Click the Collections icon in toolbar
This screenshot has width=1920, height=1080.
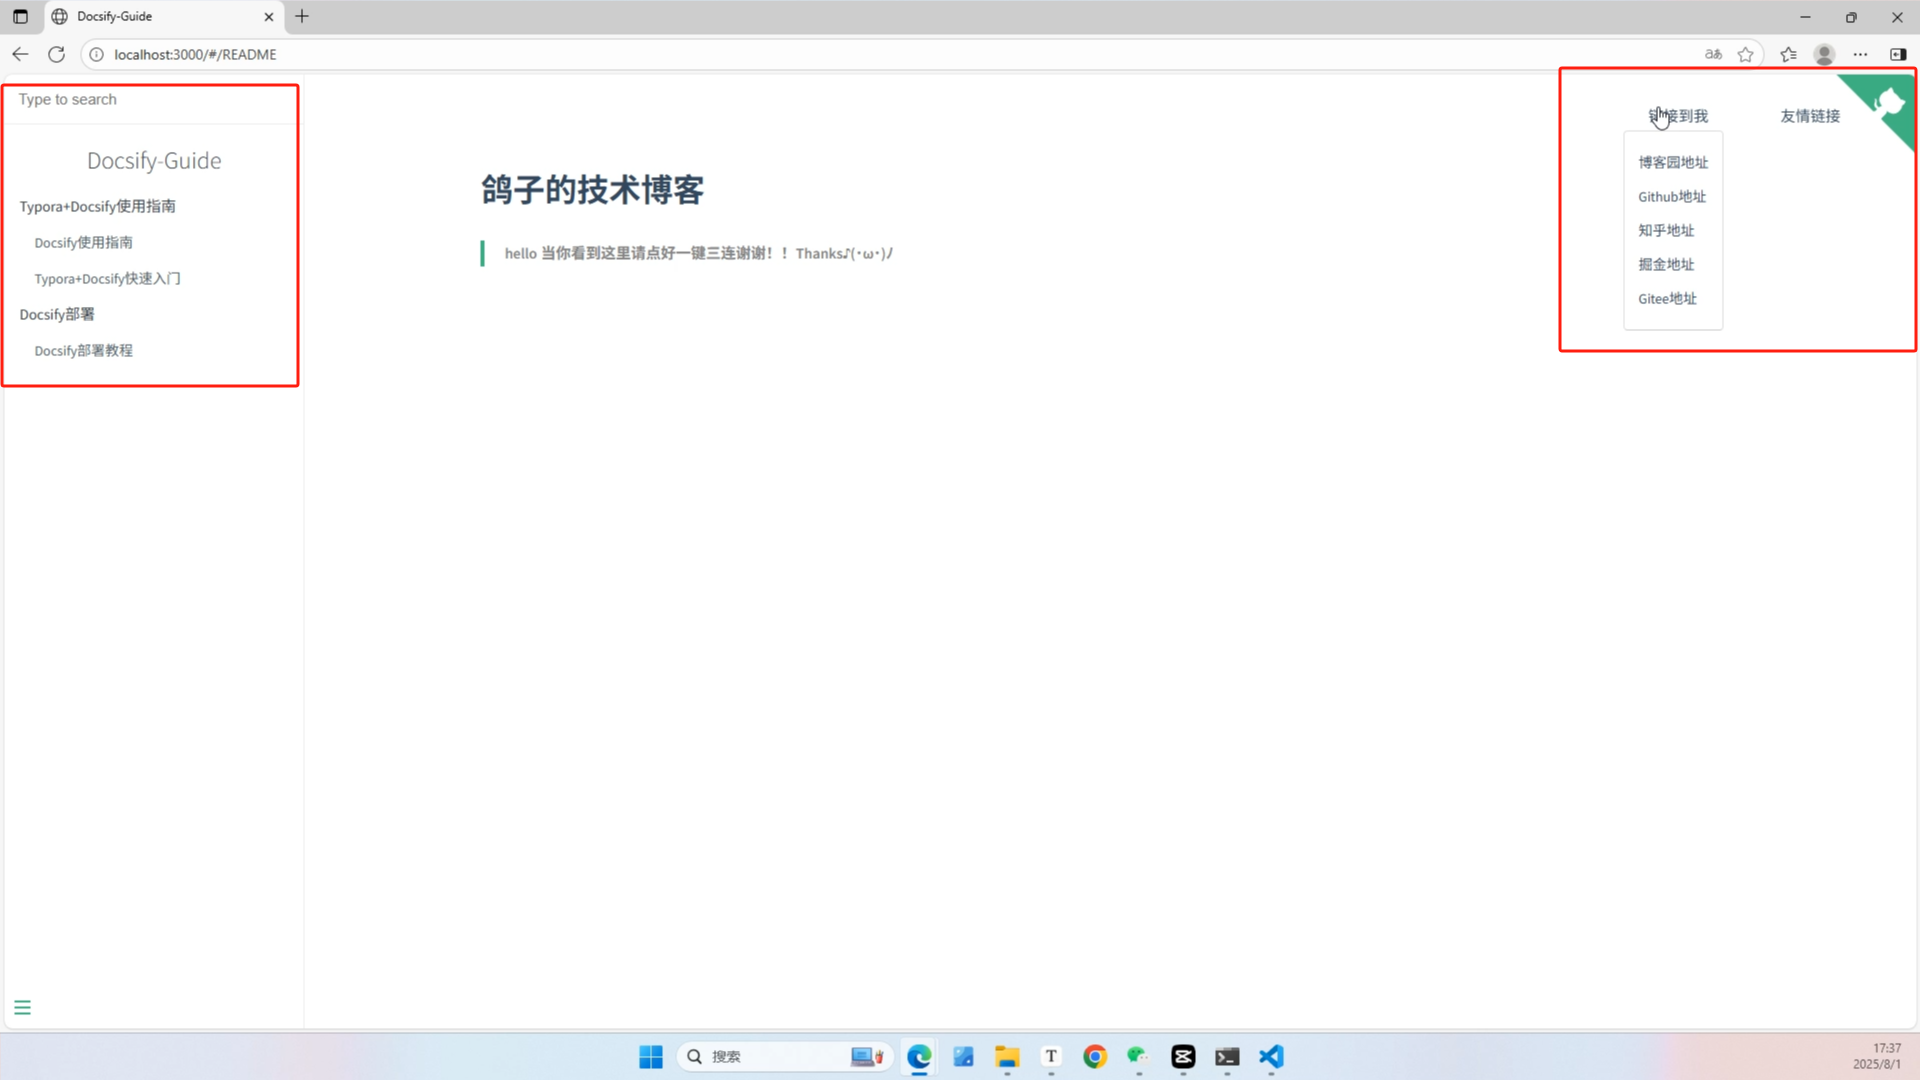pos(1788,54)
